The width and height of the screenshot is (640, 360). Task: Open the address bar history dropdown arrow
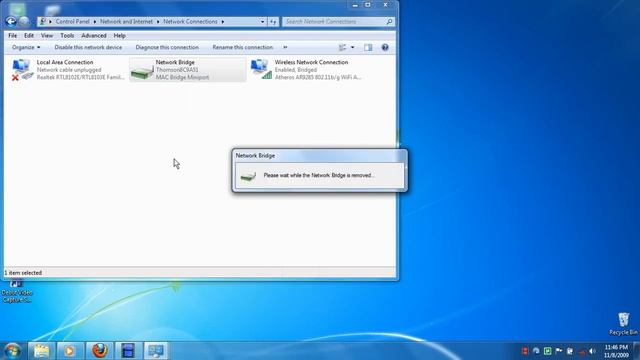click(262, 22)
